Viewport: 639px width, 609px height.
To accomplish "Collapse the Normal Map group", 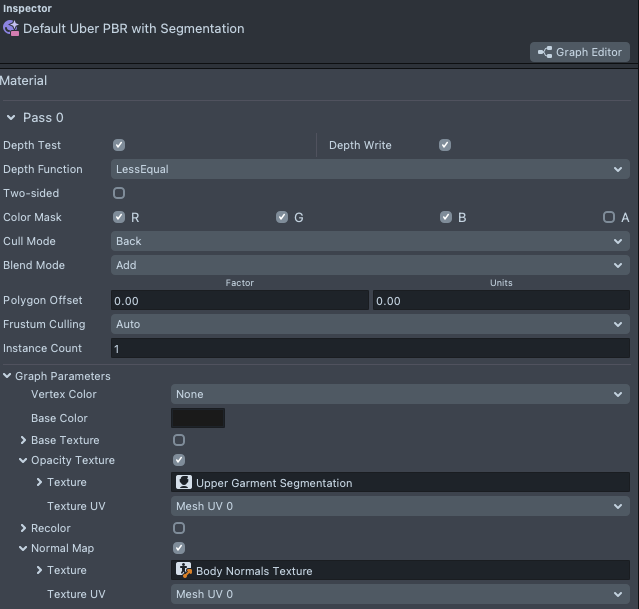I will pos(23,548).
